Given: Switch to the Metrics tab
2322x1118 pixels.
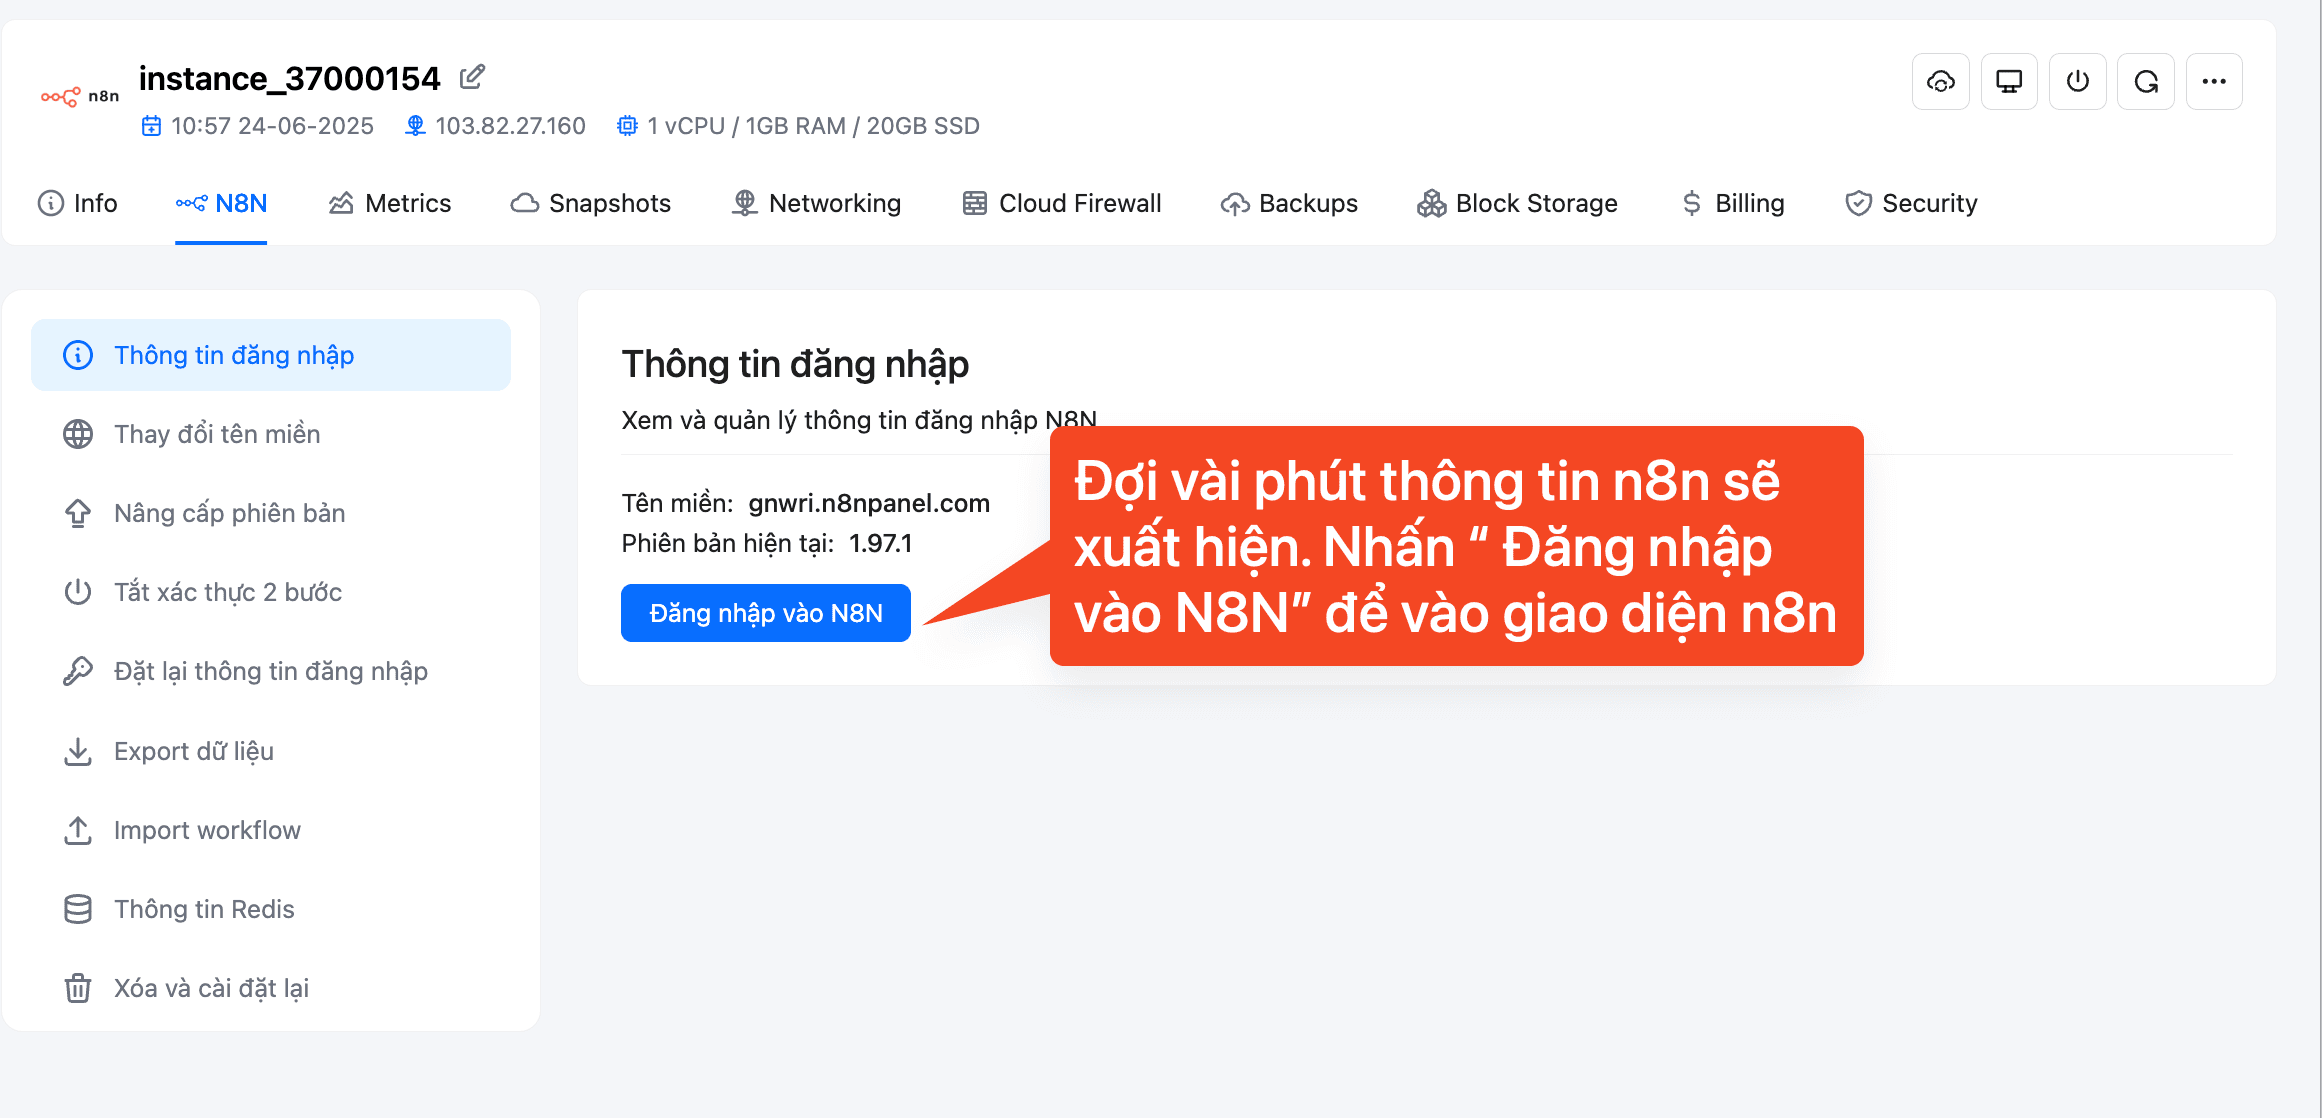Looking at the screenshot, I should [x=390, y=203].
